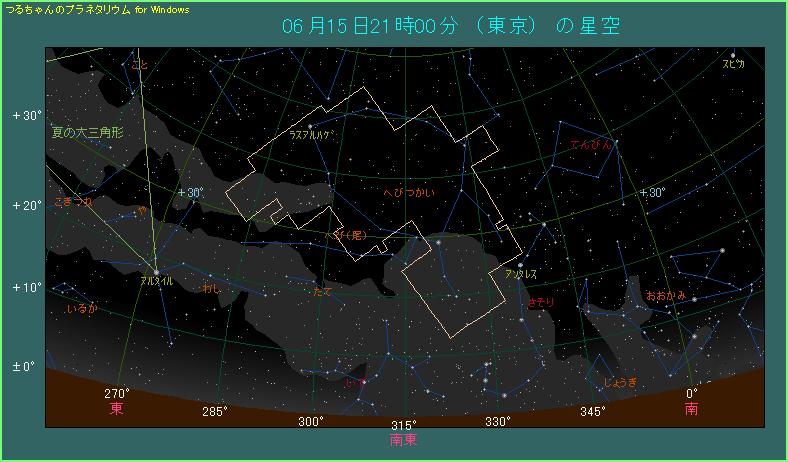Viewport: 788px width, 462px height.
Task: Click the わし constellation label
Action: click(212, 288)
